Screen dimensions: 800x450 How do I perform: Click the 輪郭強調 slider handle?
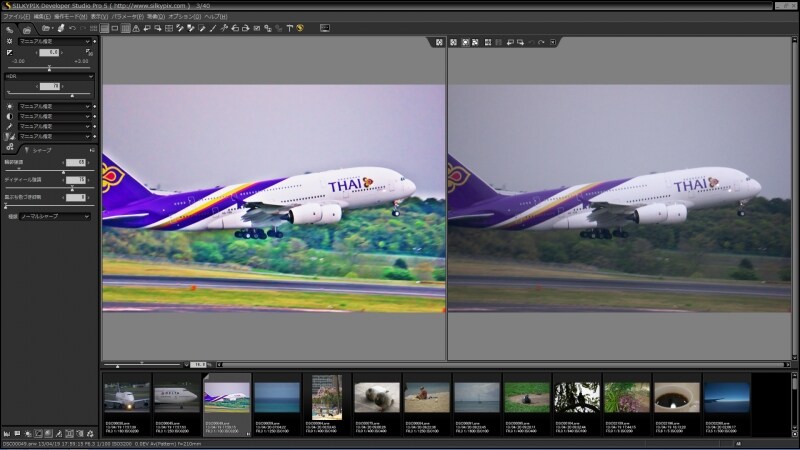tap(63, 172)
